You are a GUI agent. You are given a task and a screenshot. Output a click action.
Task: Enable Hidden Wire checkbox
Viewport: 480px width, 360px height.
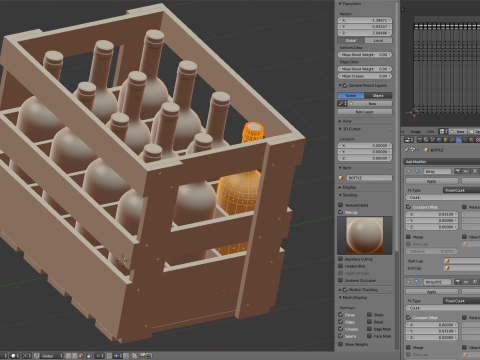point(340,266)
